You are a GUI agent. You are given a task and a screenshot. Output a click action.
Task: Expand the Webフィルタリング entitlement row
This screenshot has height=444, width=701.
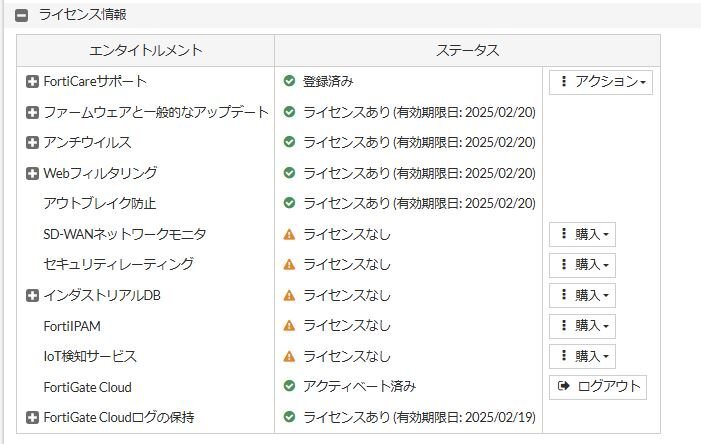pyautogui.click(x=32, y=173)
